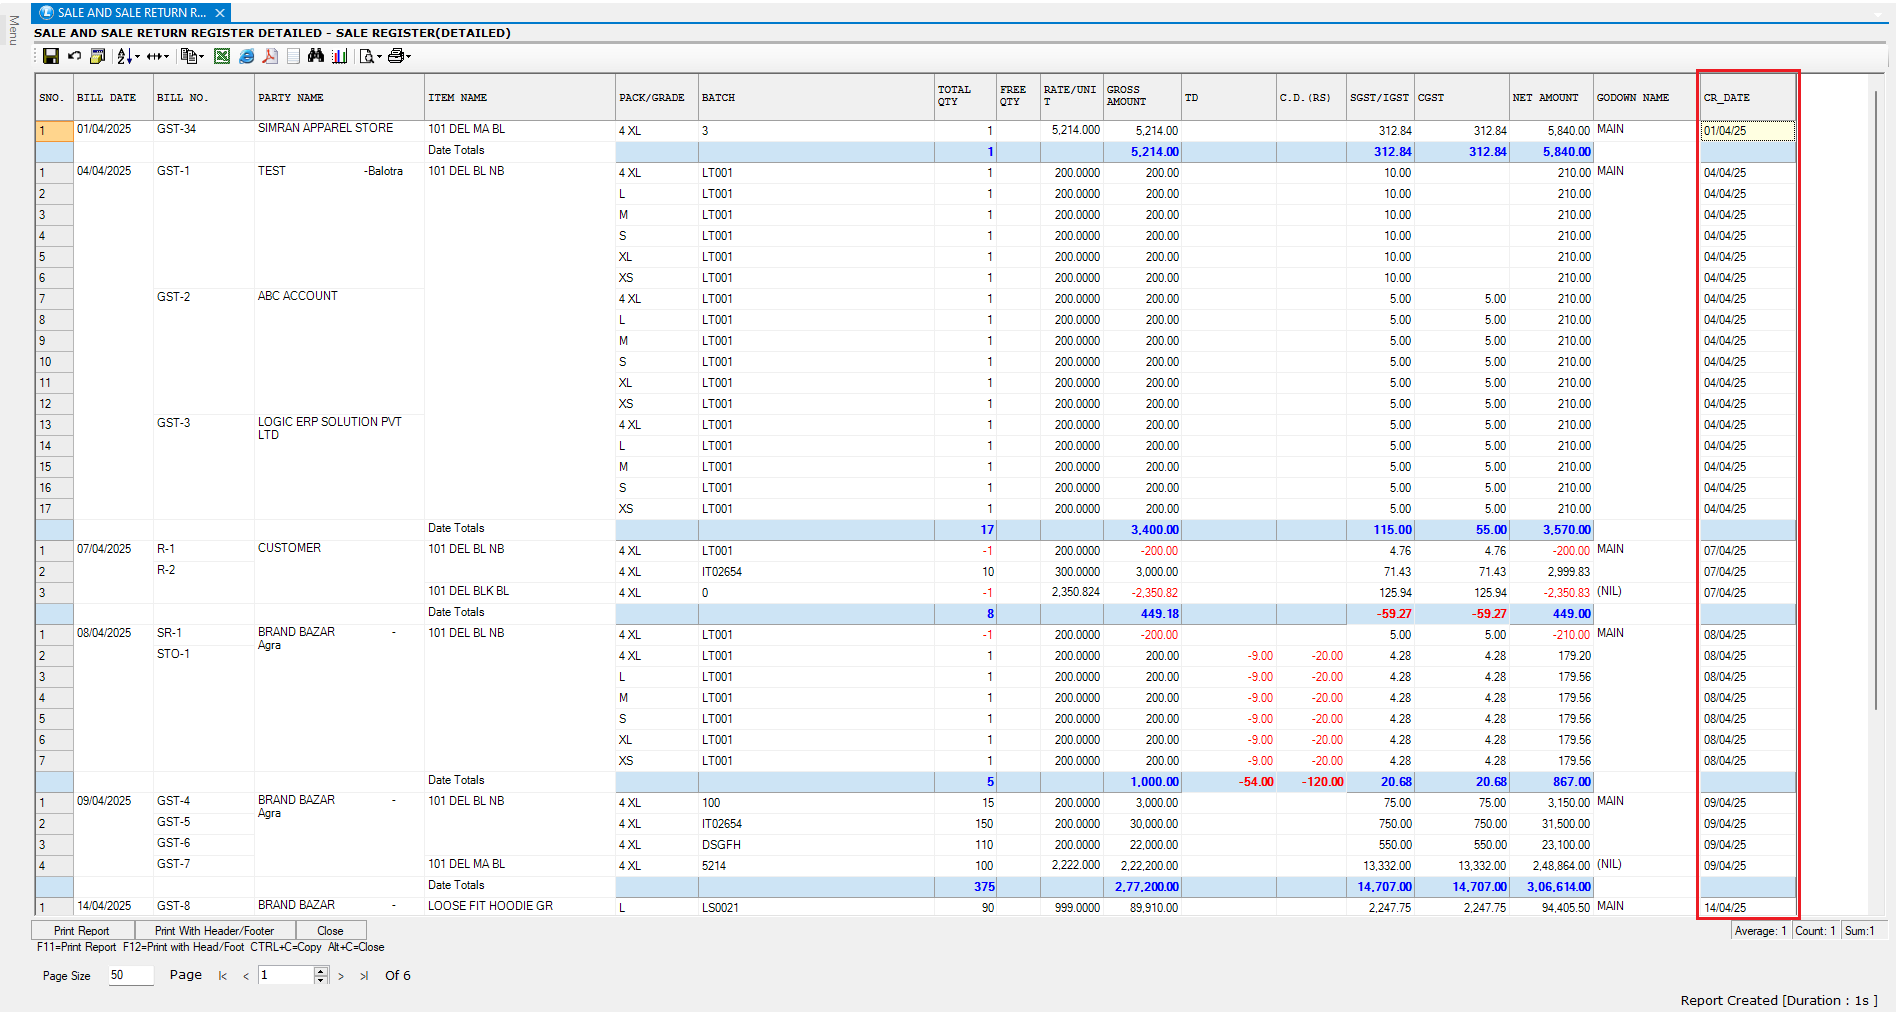Screen dimensions: 1896x1012
Task: Click the undo arrow toolbar icon
Action: (x=74, y=56)
